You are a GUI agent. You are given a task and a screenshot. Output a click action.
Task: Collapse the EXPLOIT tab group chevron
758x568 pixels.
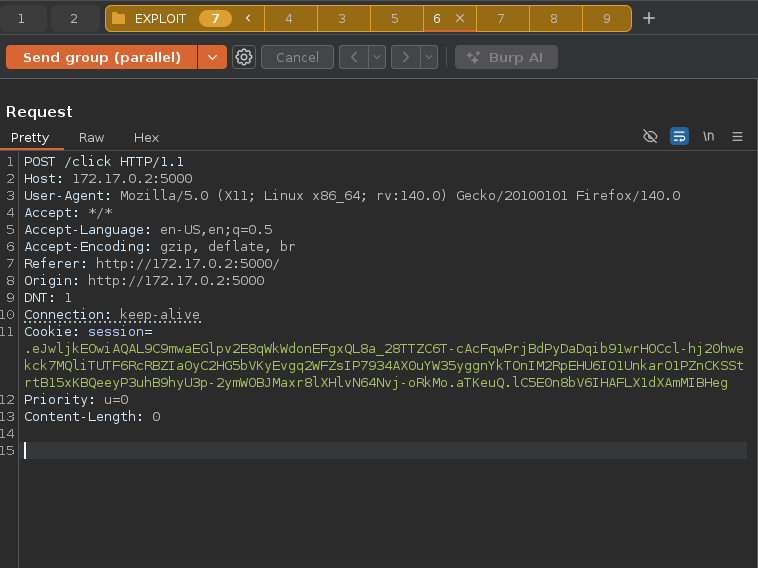coord(248,18)
